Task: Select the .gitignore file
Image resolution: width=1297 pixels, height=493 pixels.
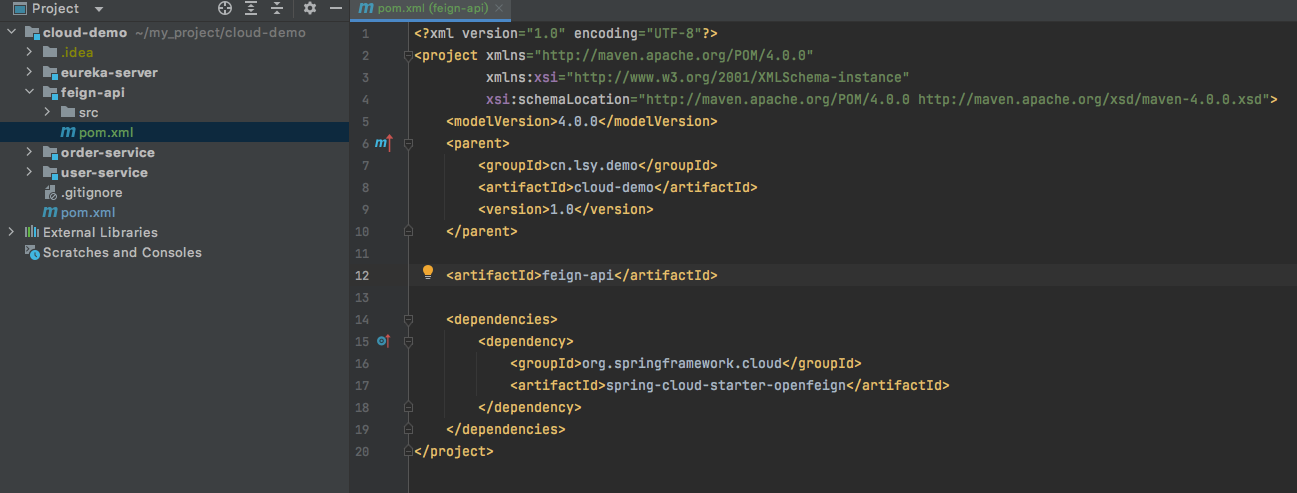Action: click(x=82, y=192)
